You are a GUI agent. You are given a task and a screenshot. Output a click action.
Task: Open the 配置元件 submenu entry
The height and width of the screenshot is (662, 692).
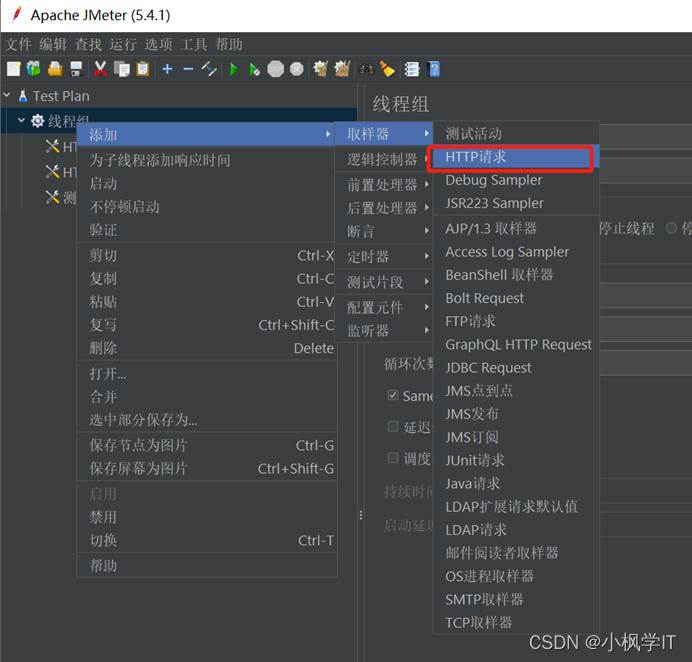(x=384, y=307)
